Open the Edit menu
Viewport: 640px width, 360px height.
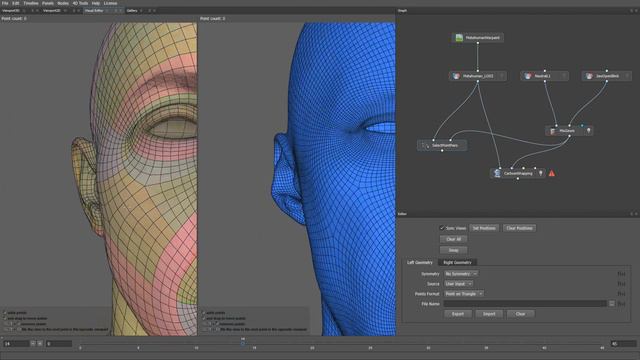tap(16, 3)
